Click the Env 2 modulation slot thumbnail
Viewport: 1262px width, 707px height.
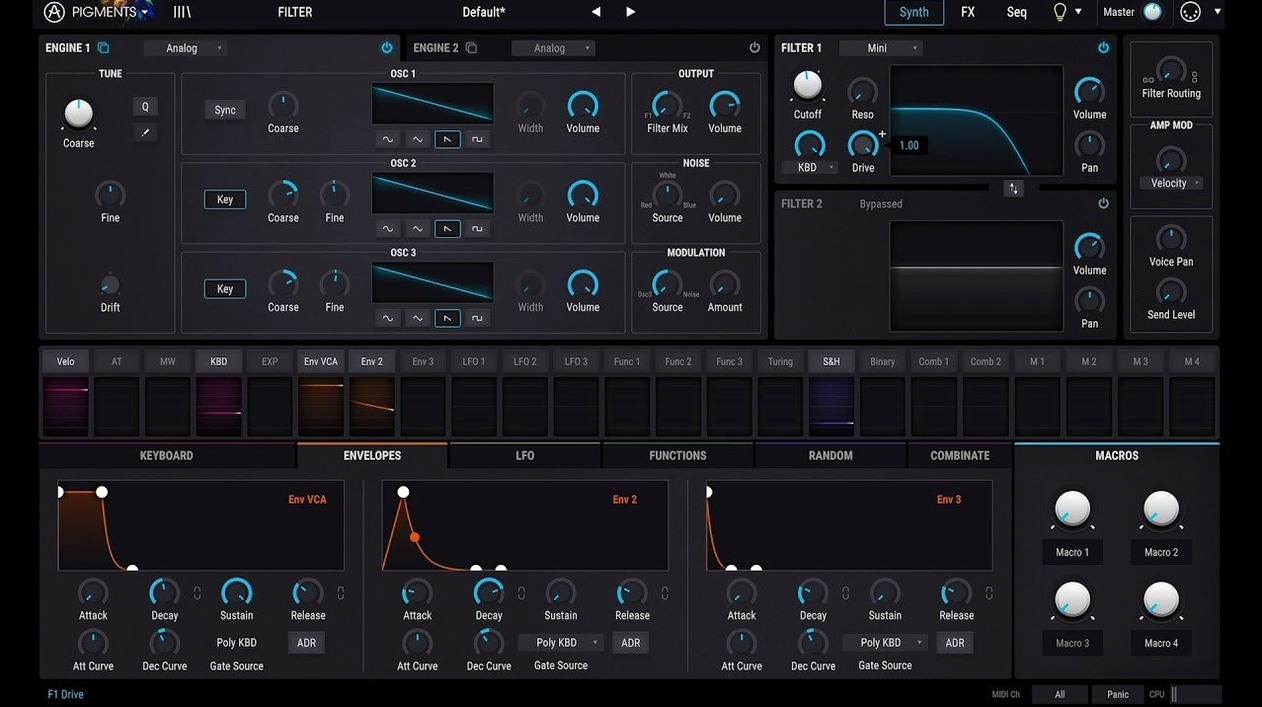pyautogui.click(x=372, y=407)
